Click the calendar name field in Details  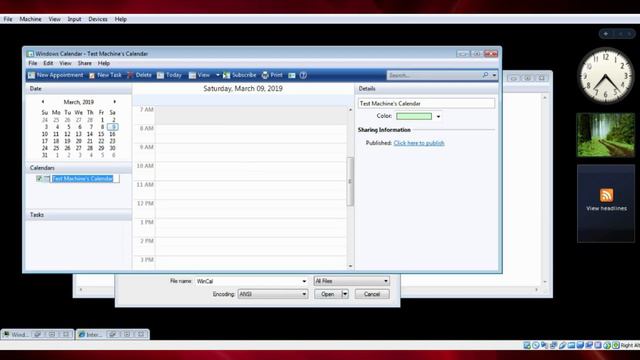coord(427,103)
